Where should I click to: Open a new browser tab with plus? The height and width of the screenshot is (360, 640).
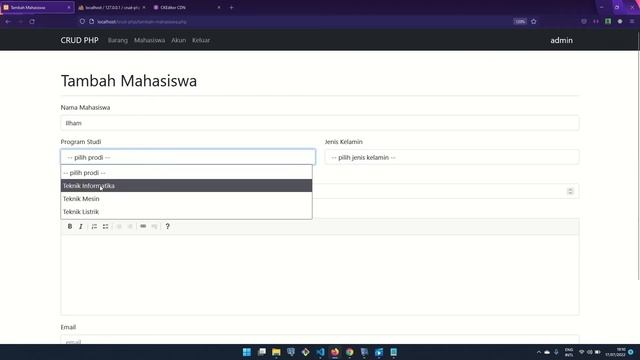pos(231,7)
